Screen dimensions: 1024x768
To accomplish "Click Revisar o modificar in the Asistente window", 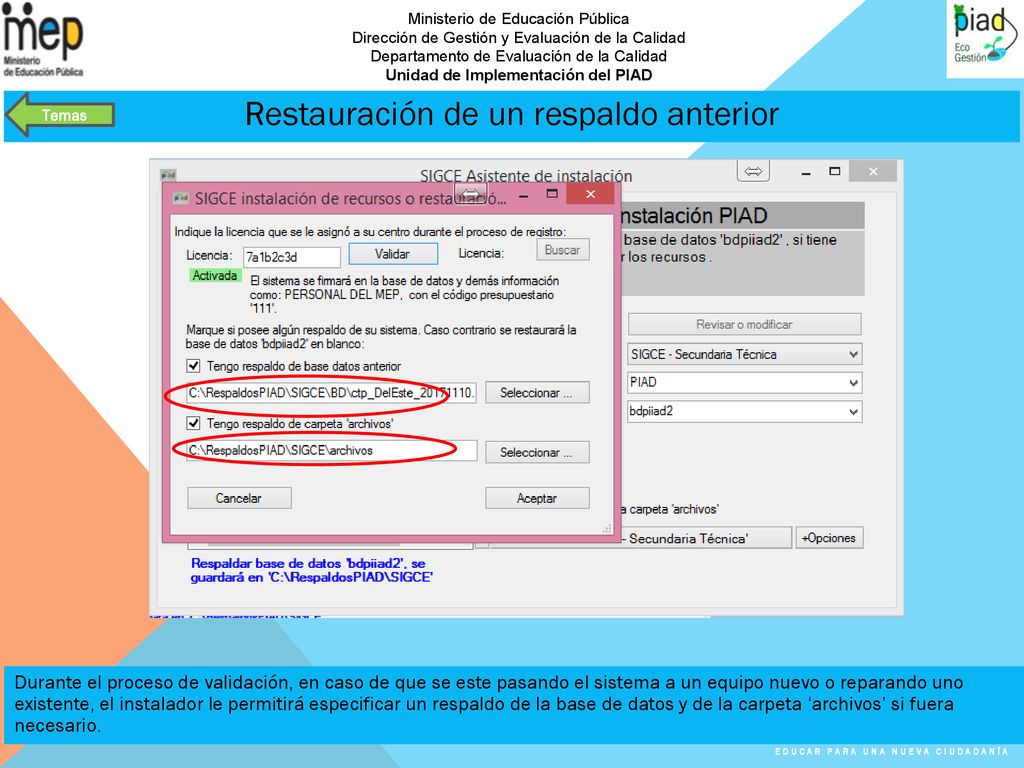I will (x=744, y=325).
